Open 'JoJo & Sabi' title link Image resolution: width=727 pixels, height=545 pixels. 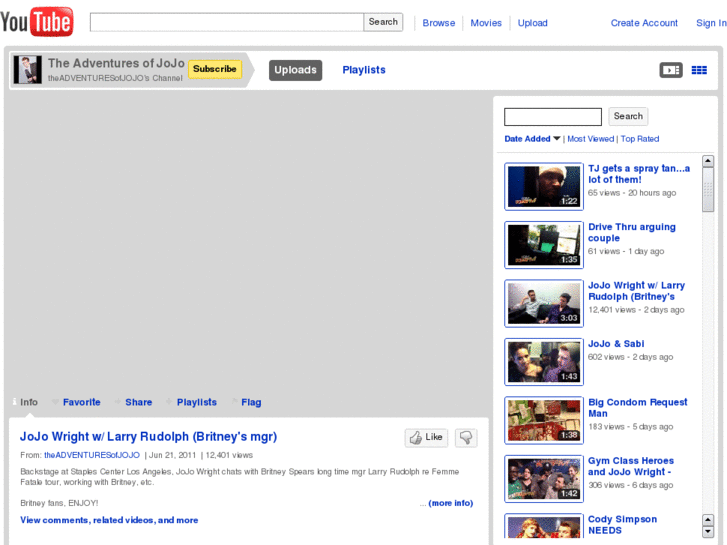point(616,344)
